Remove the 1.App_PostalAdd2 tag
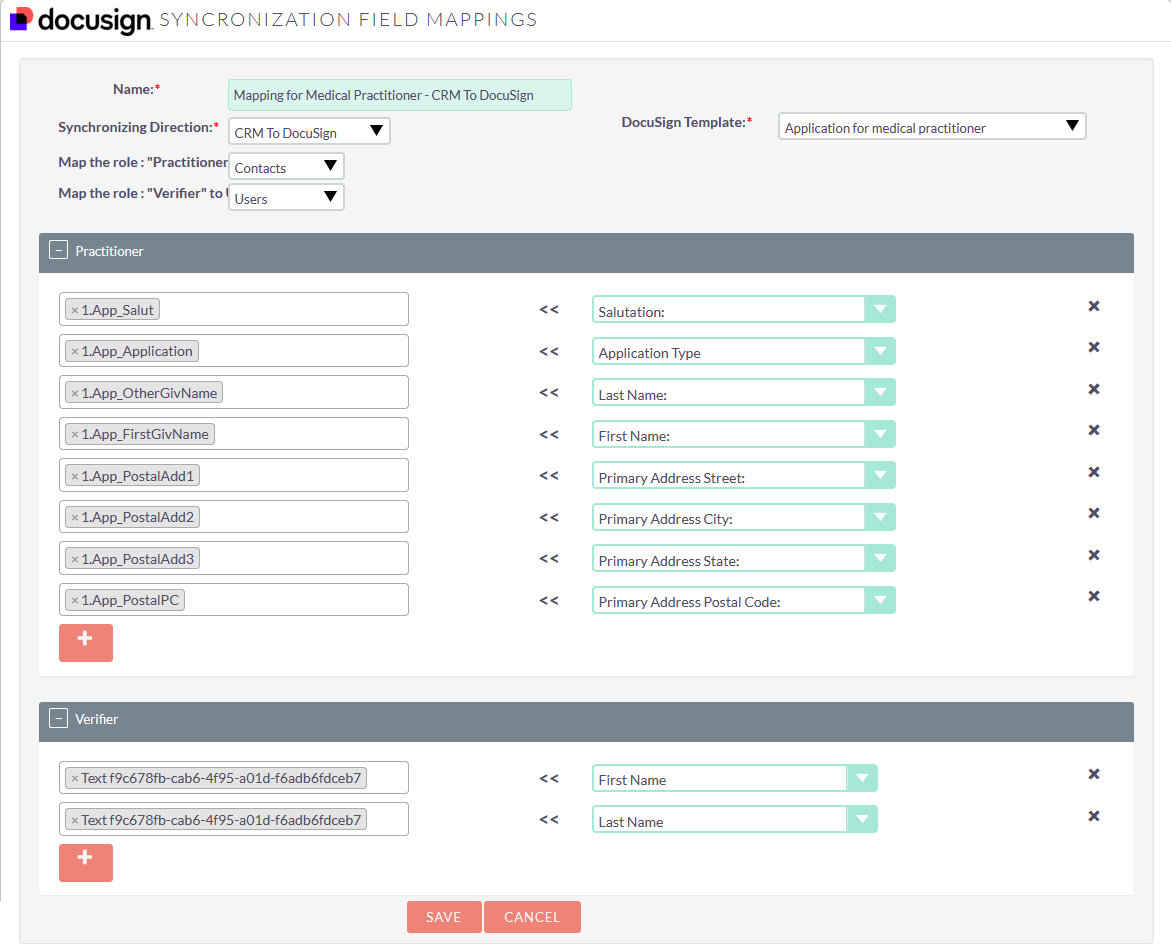The width and height of the screenshot is (1171, 947). (74, 517)
